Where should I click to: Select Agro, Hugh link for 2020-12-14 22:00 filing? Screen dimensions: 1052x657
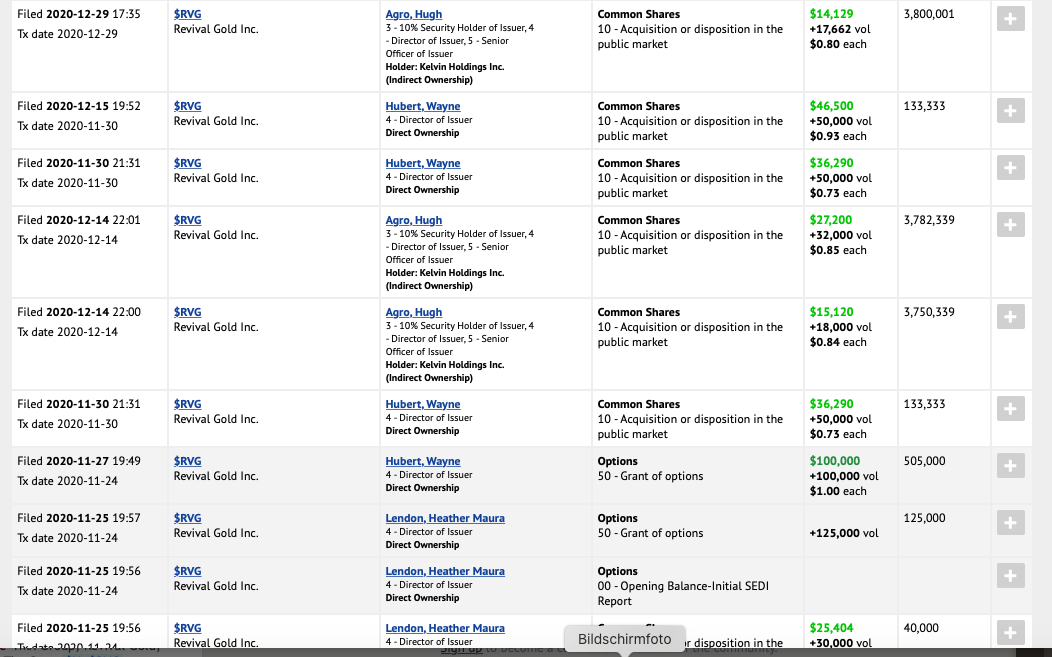pos(413,312)
